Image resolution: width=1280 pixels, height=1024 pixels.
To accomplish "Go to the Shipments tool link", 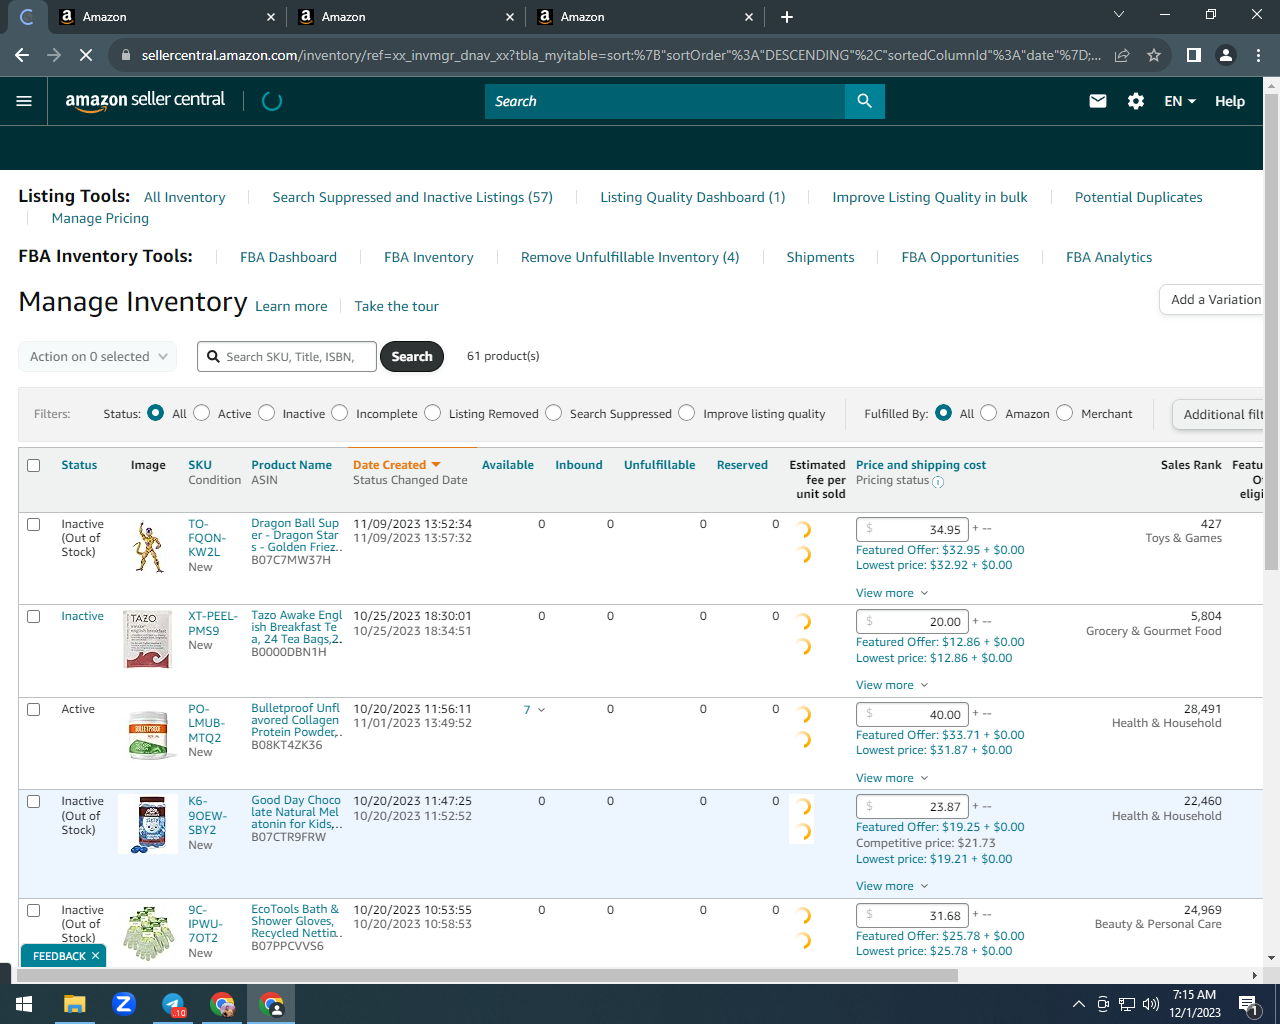I will tap(820, 257).
